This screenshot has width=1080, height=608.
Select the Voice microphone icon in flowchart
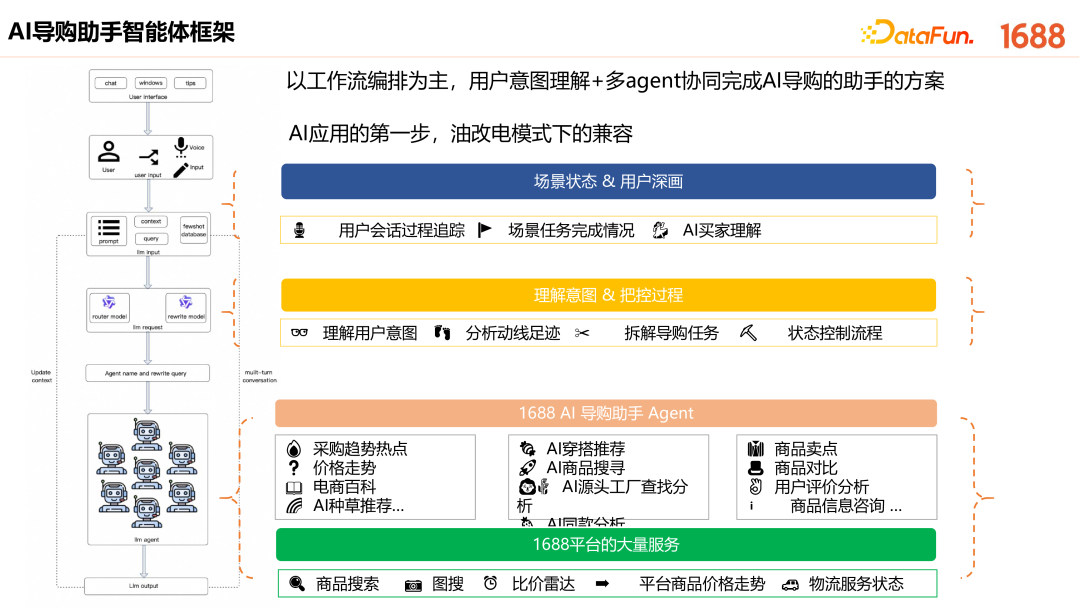click(180, 147)
